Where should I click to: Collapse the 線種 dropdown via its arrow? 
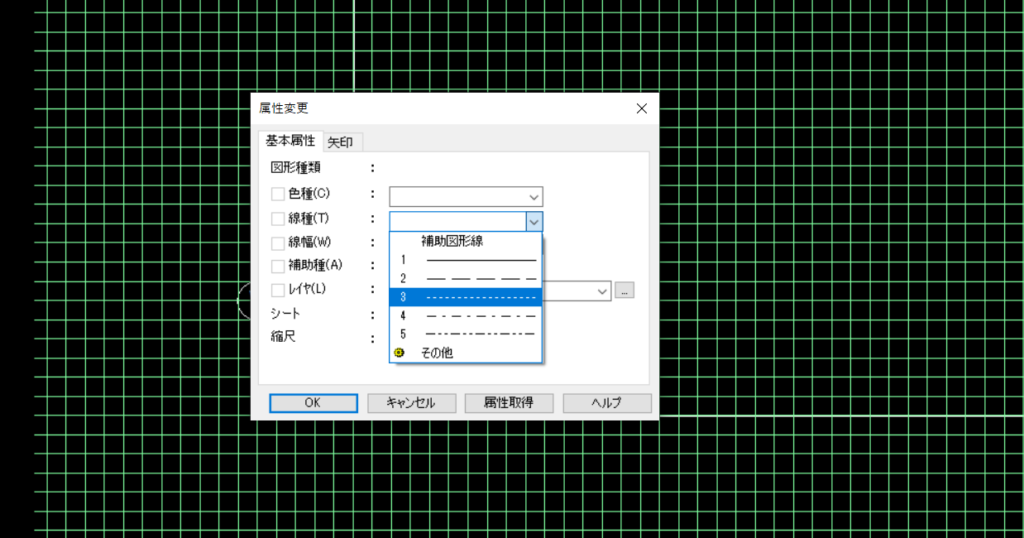click(534, 222)
